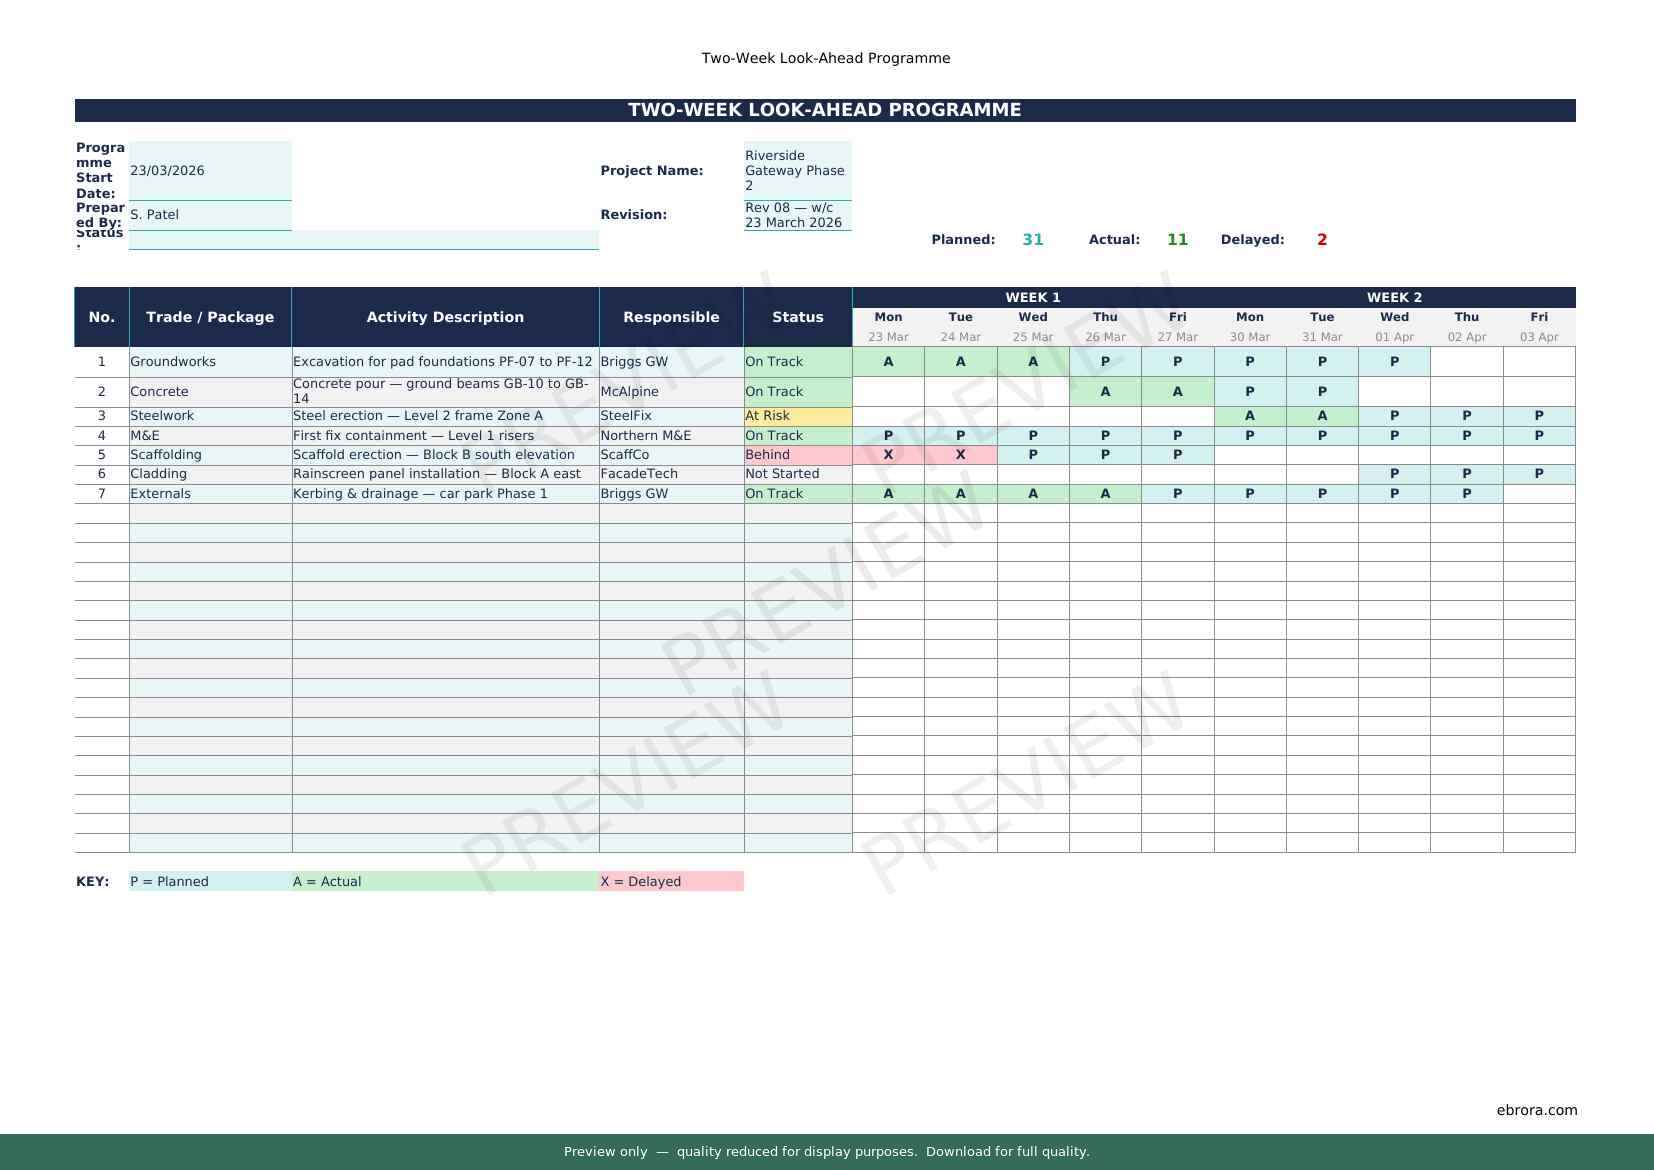Select the Kerbing & drainage activity description cell
The width and height of the screenshot is (1654, 1170).
(445, 494)
